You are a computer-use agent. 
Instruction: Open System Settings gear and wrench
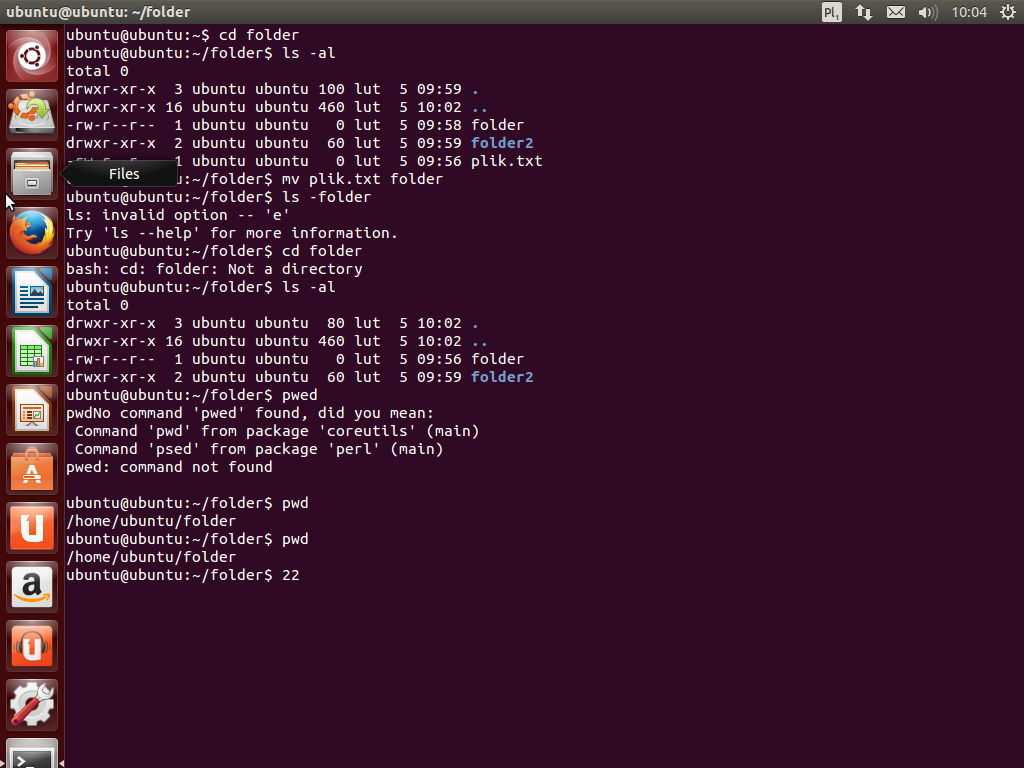(33, 705)
